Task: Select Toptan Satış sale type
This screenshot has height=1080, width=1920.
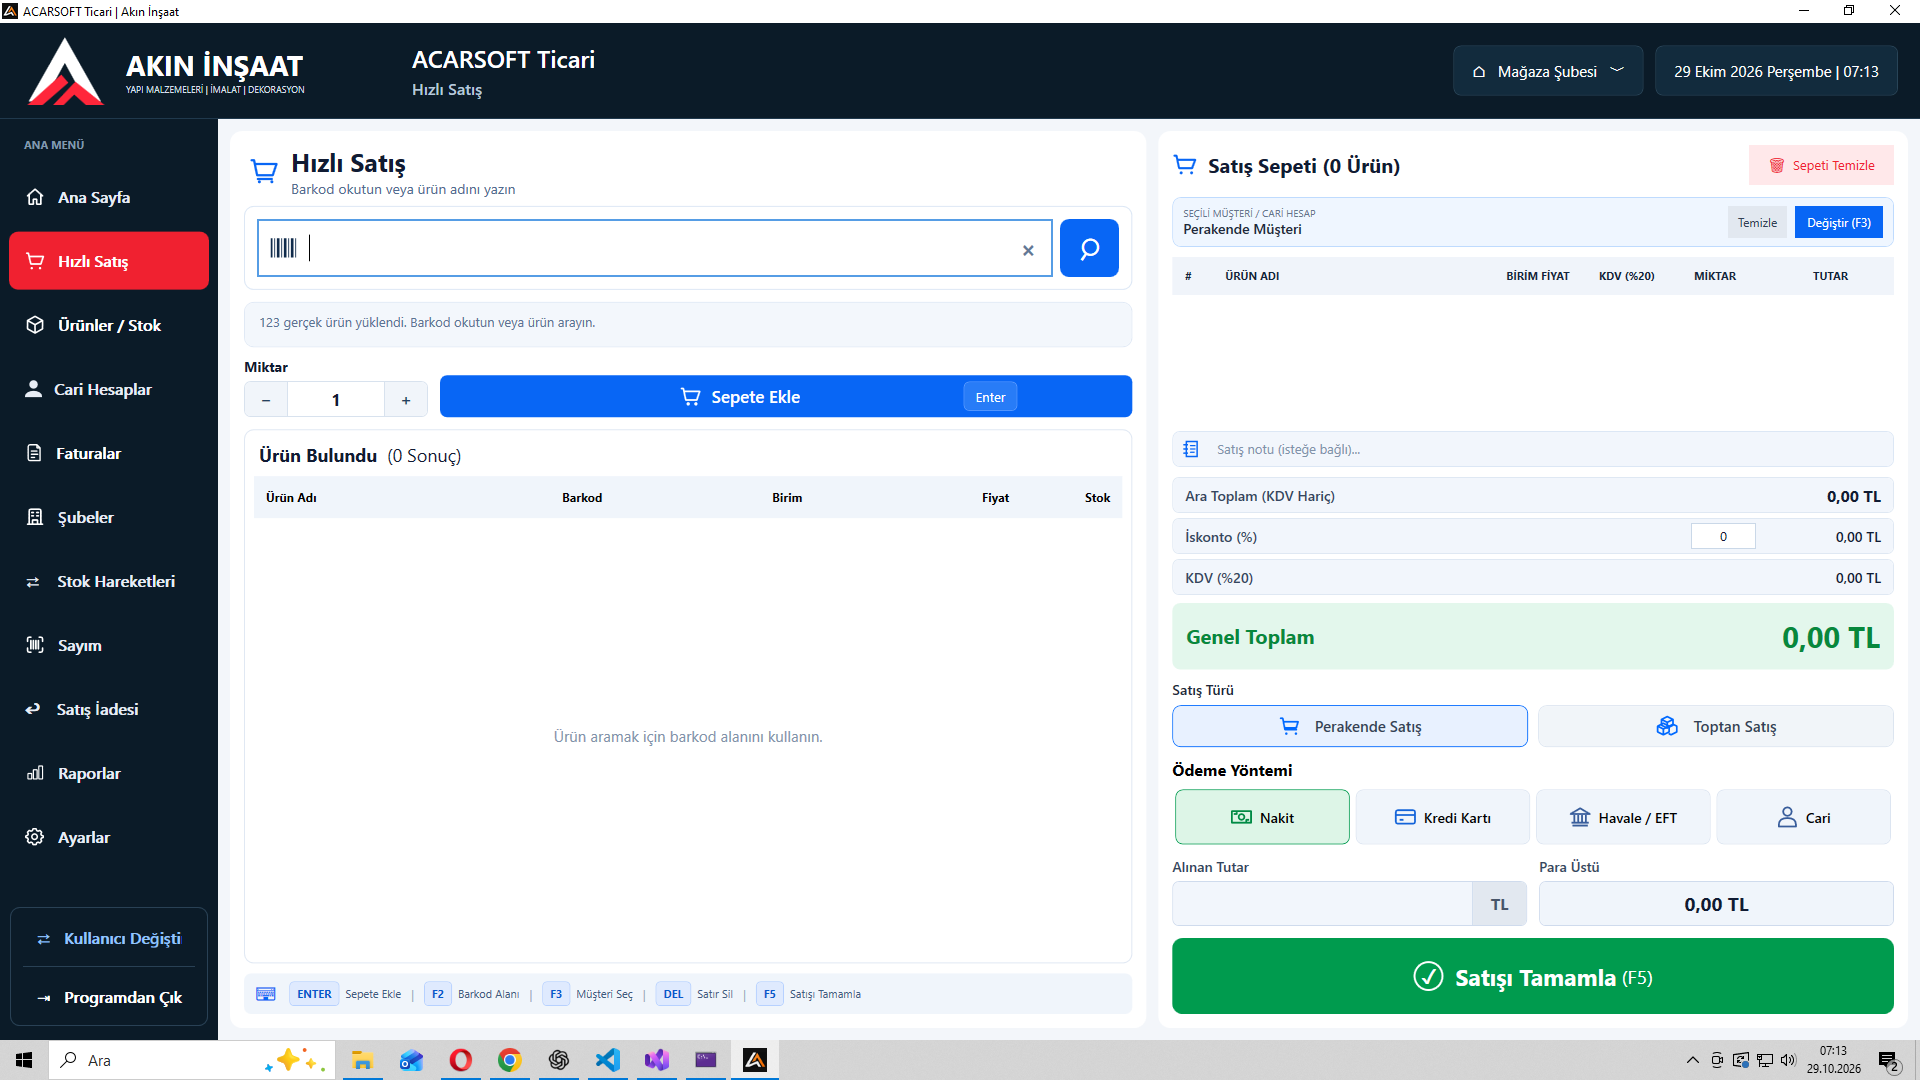Action: click(1715, 726)
